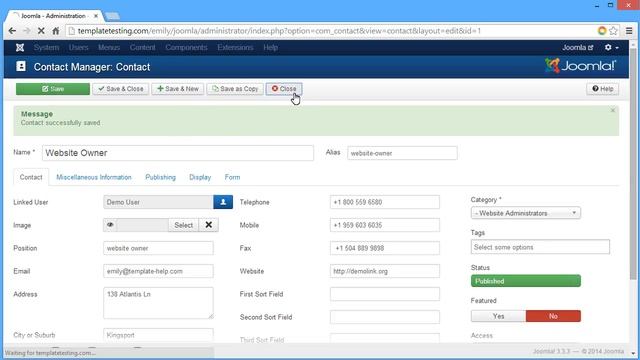
Task: Click the page vertical scrollbar
Action: pos(633,163)
